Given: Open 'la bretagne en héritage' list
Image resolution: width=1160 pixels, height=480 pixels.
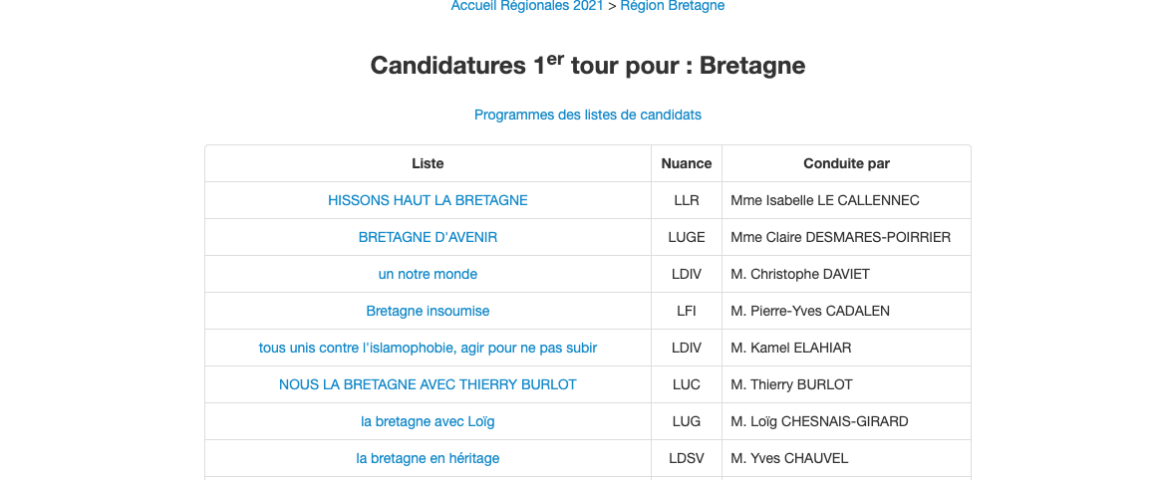Looking at the screenshot, I should click(427, 459).
